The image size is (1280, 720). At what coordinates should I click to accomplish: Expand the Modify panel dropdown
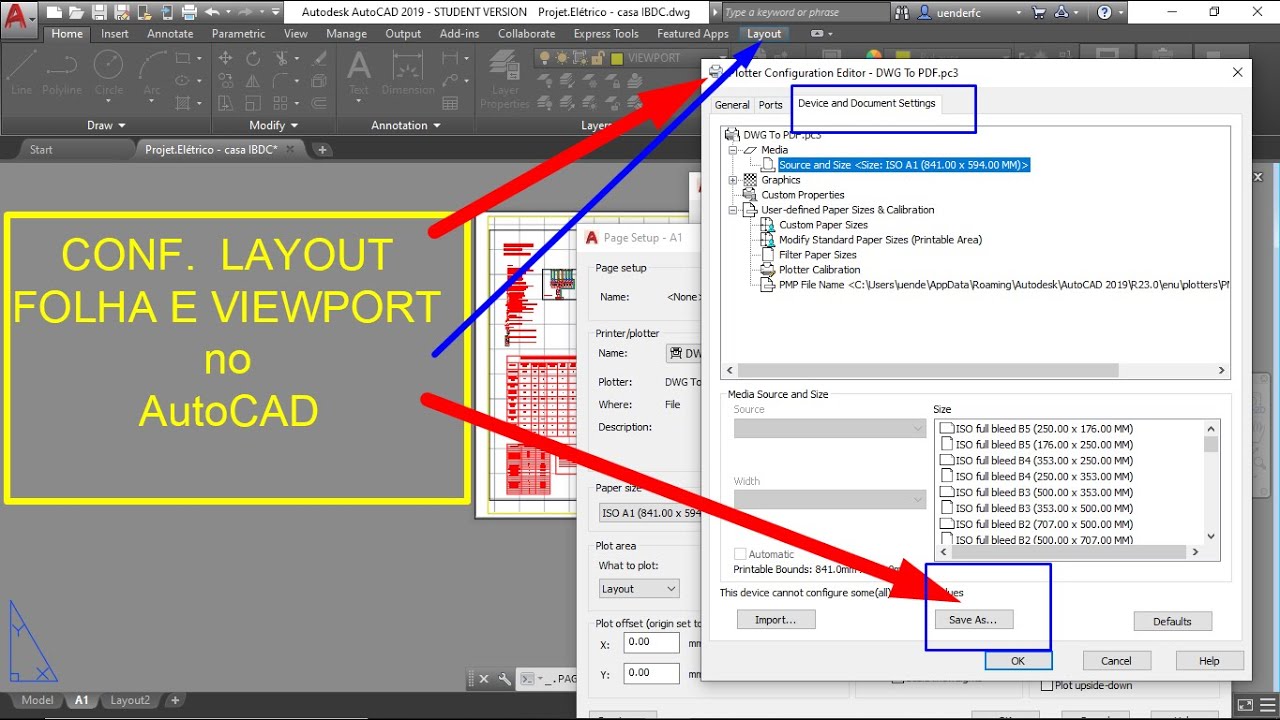[274, 125]
